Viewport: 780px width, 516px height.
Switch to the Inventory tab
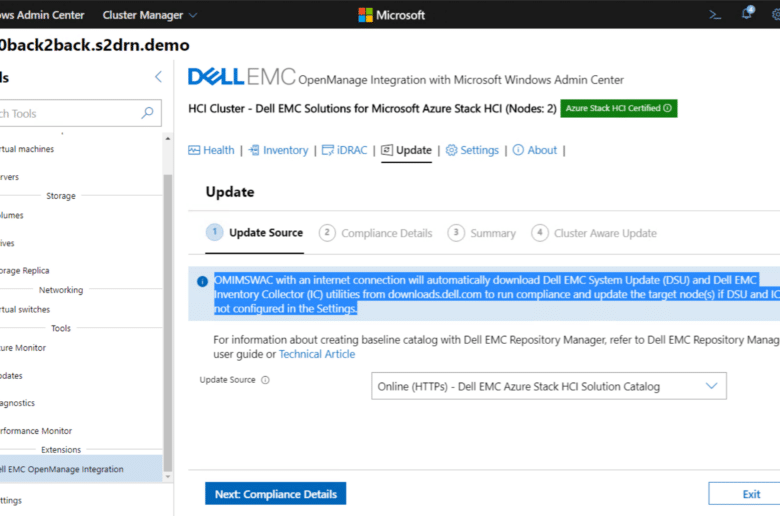coord(279,150)
